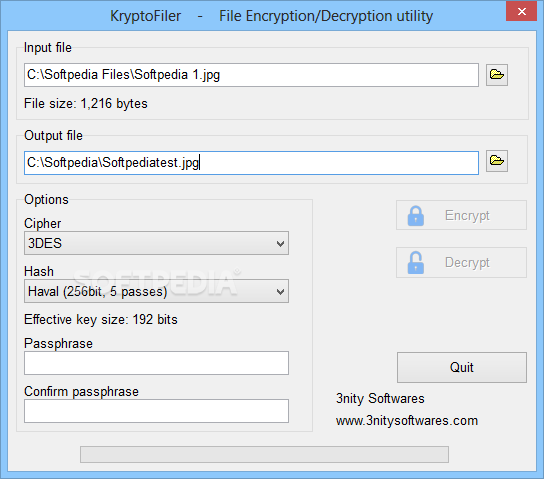Click the Quit button
Screen dimensions: 544x479
[x=461, y=367]
